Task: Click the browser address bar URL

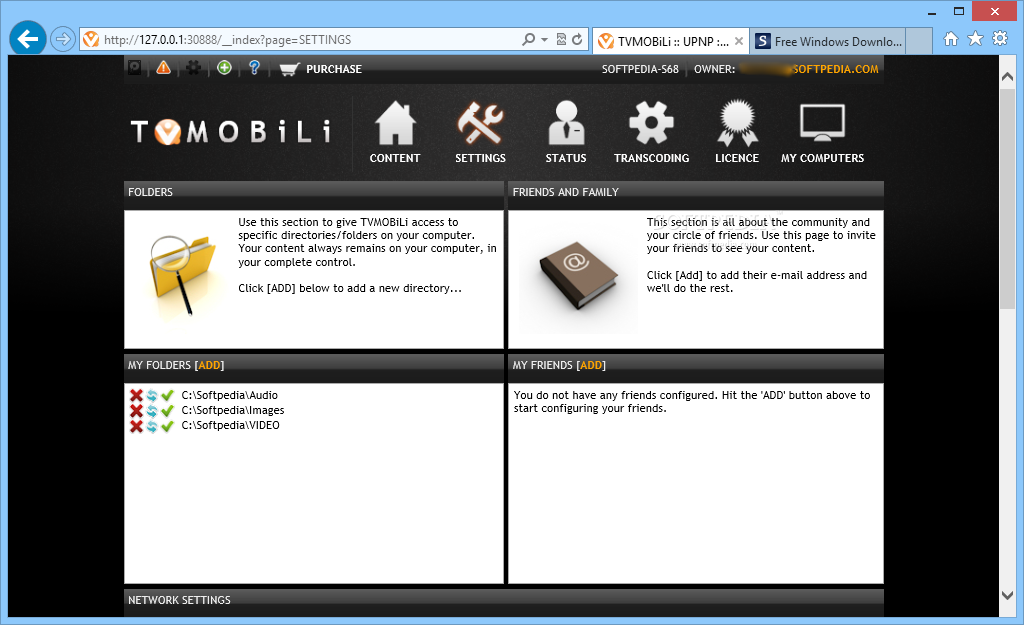Action: point(227,40)
